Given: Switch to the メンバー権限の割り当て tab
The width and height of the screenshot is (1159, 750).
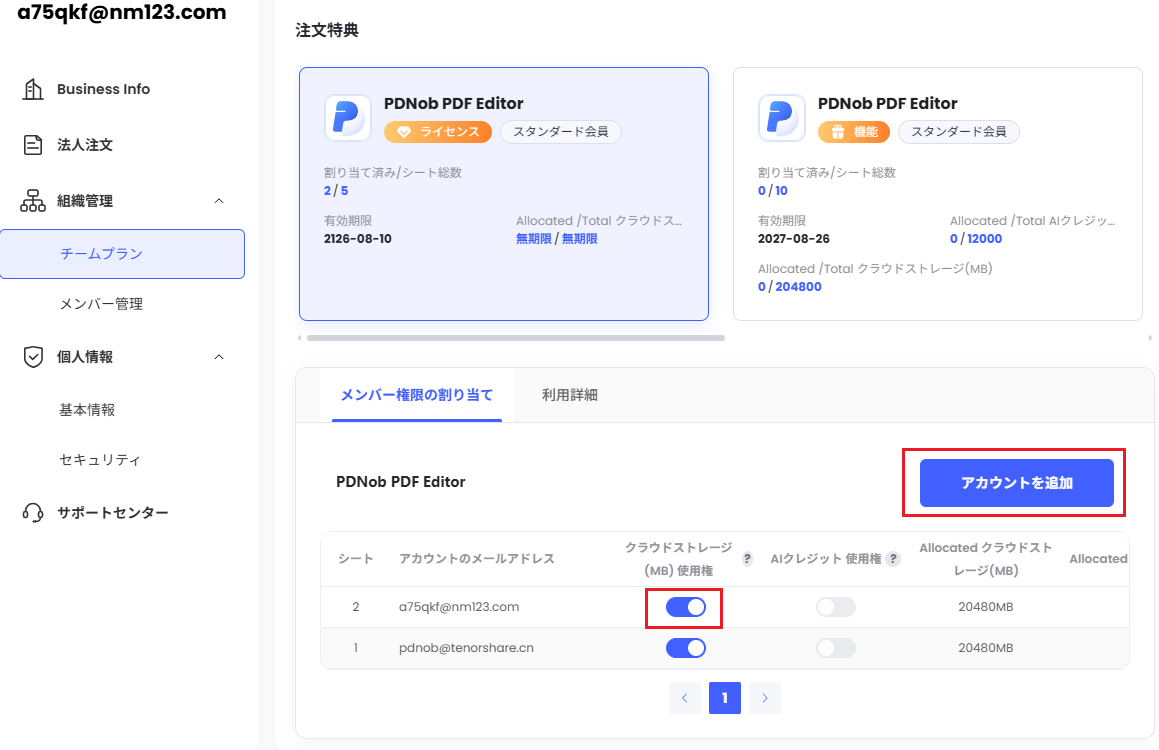Looking at the screenshot, I should (x=417, y=395).
